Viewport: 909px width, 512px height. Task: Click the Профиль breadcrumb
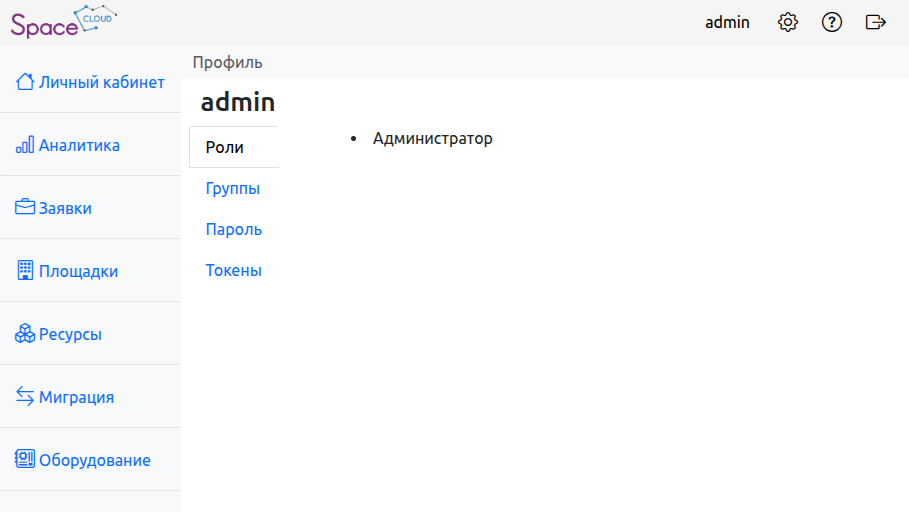228,62
